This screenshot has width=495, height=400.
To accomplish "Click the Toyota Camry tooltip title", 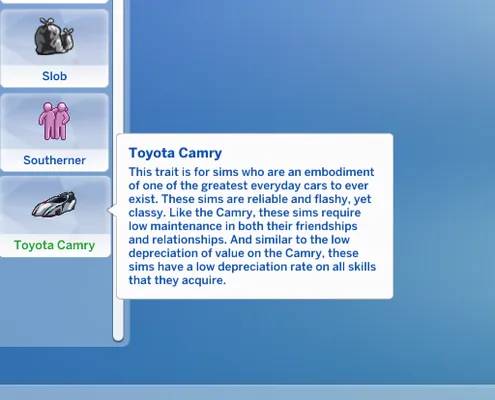I will click(x=175, y=153).
